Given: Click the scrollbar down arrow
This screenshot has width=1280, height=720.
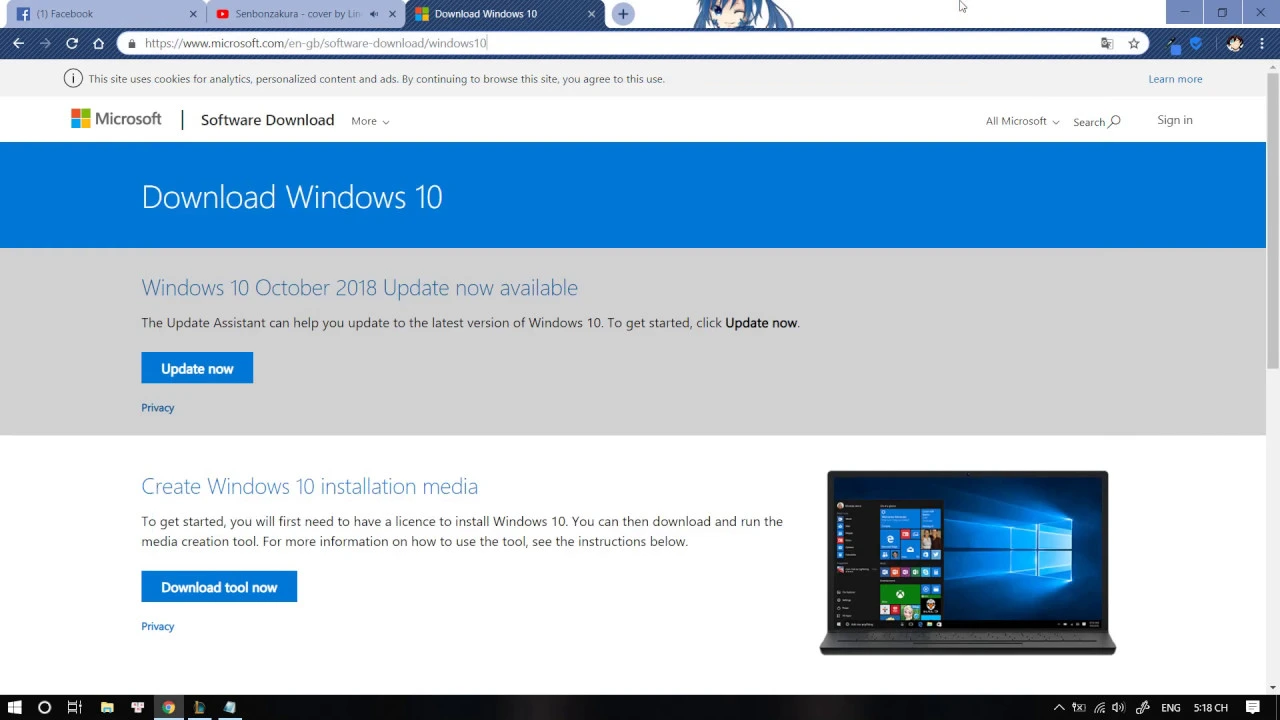Looking at the screenshot, I should [x=1273, y=687].
